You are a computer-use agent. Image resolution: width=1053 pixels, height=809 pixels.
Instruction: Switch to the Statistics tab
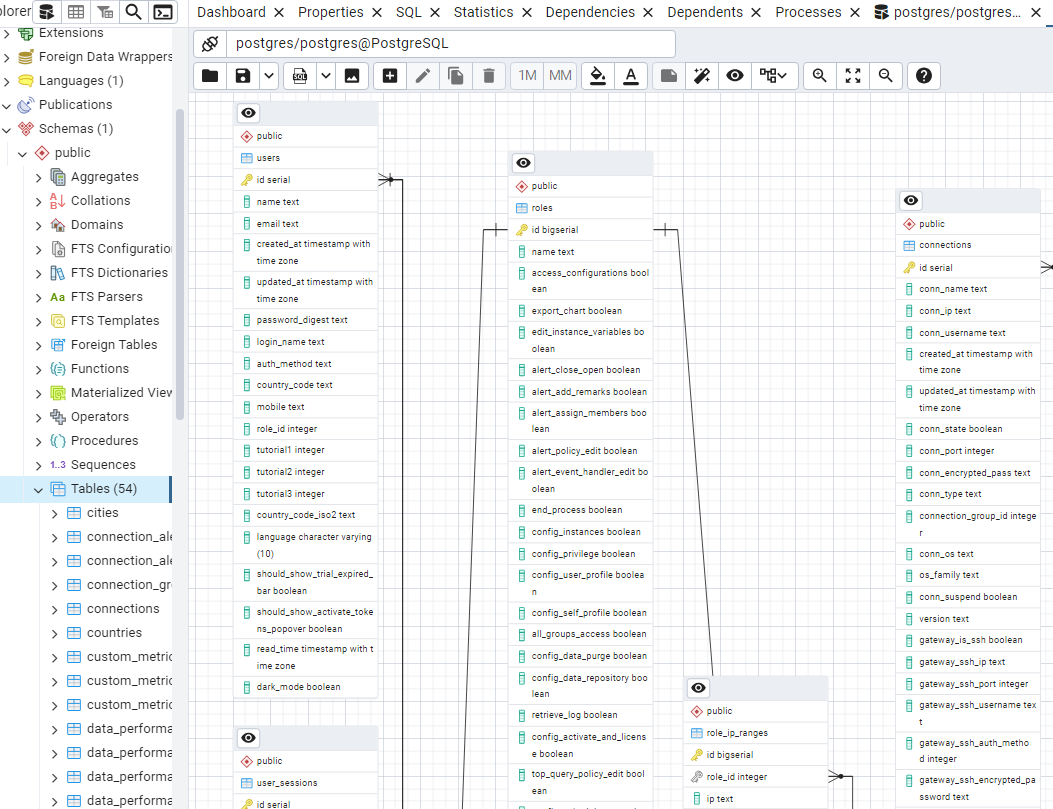(483, 12)
